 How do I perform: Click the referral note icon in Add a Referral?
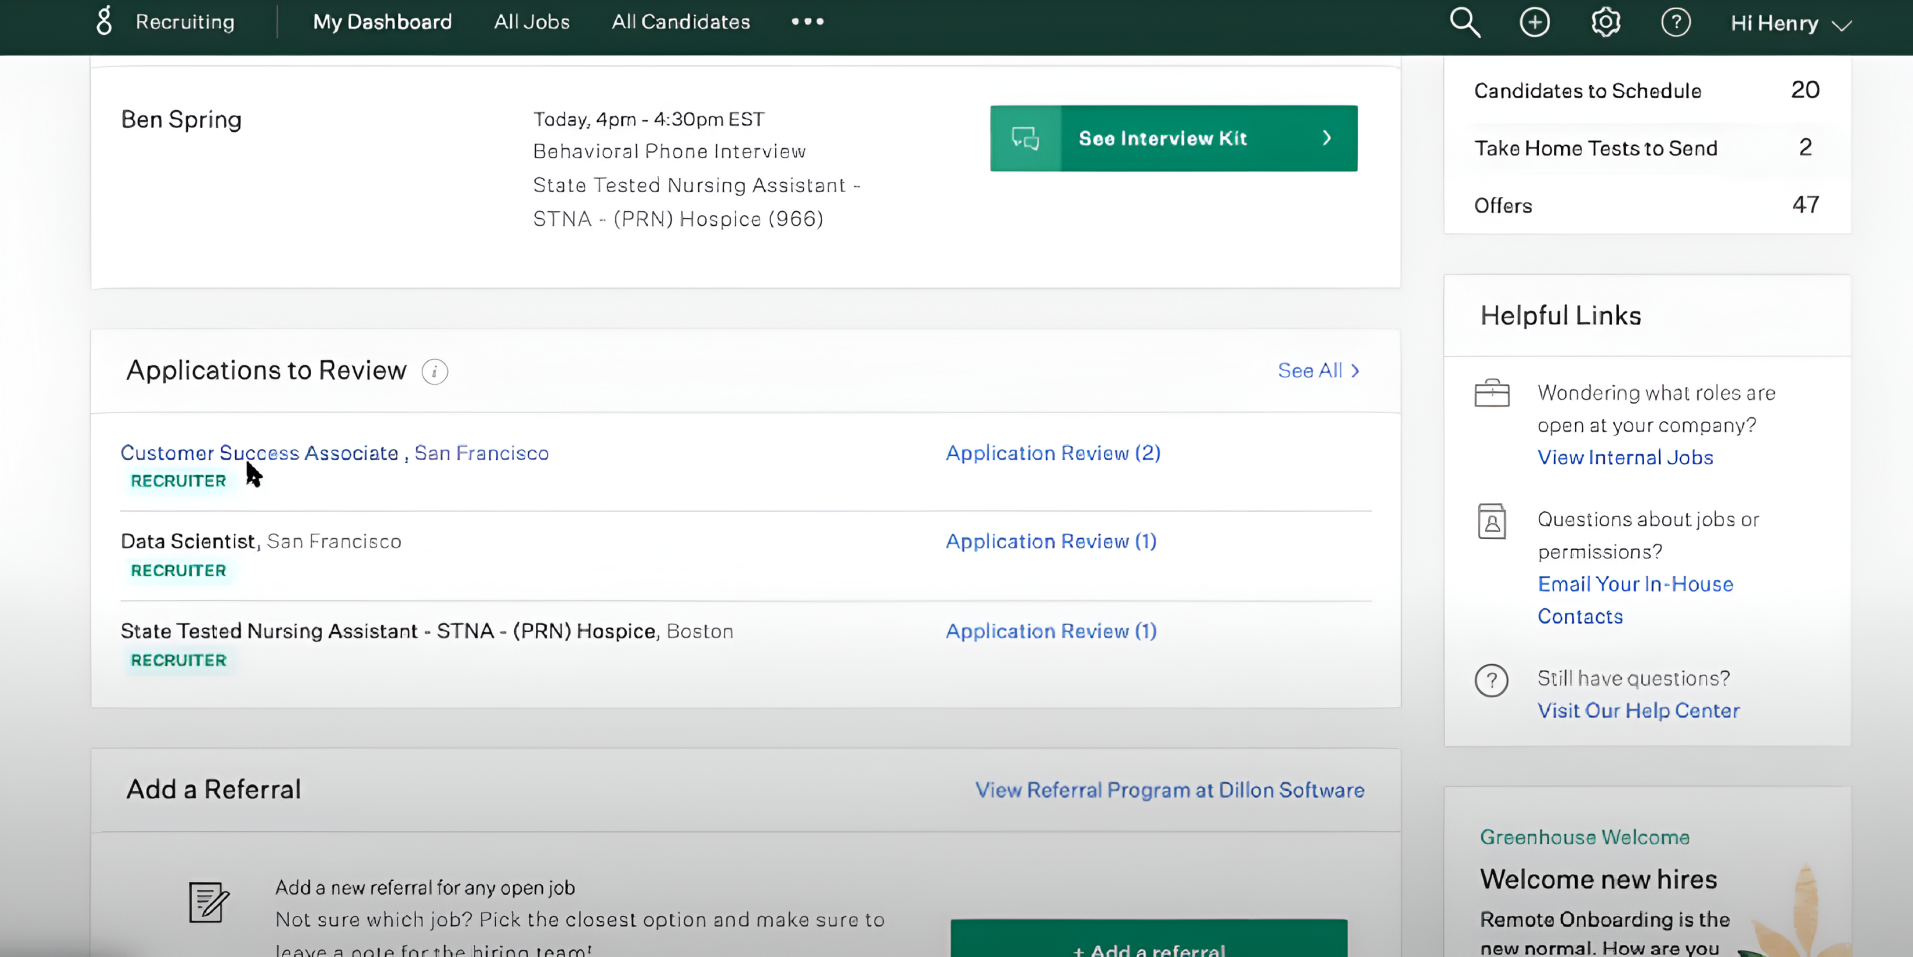coord(207,902)
